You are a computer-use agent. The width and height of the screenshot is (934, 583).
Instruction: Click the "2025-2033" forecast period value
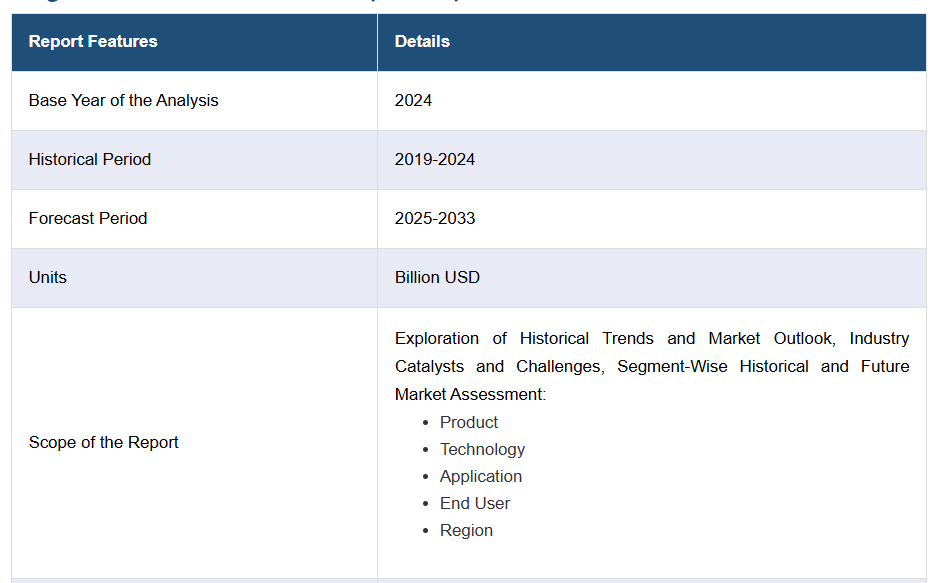coord(435,219)
